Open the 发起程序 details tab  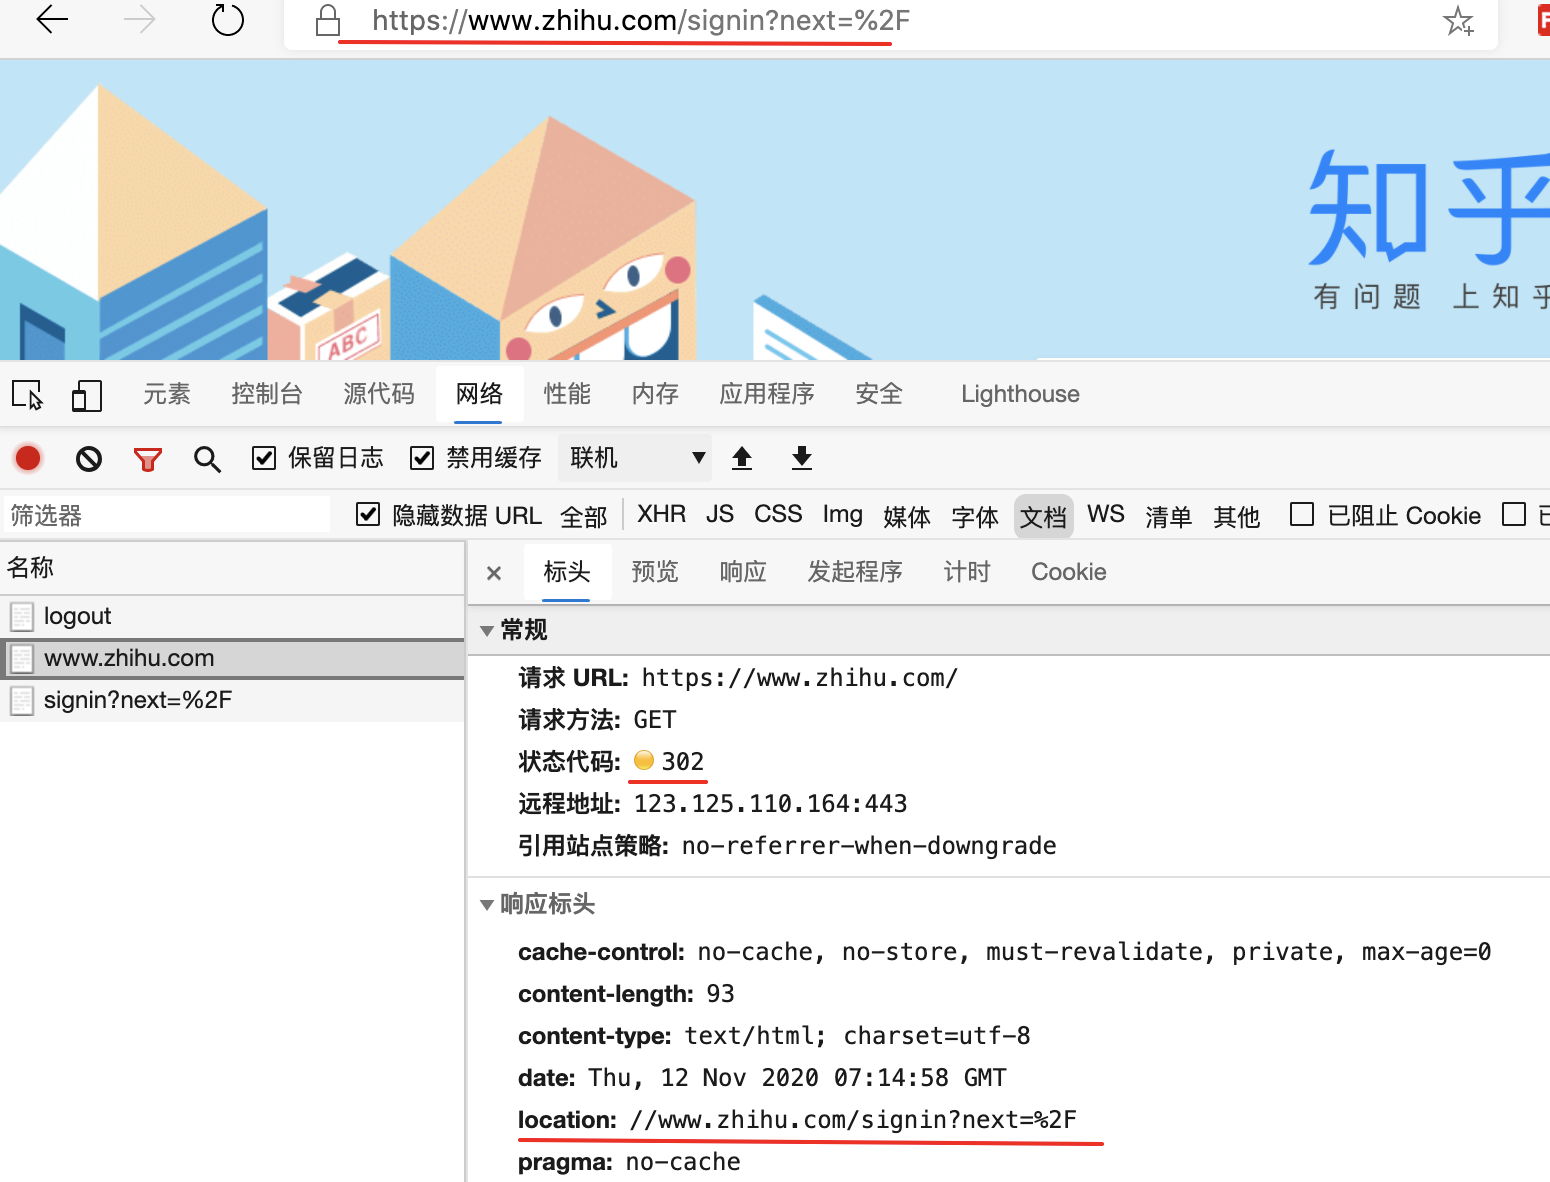coord(855,572)
